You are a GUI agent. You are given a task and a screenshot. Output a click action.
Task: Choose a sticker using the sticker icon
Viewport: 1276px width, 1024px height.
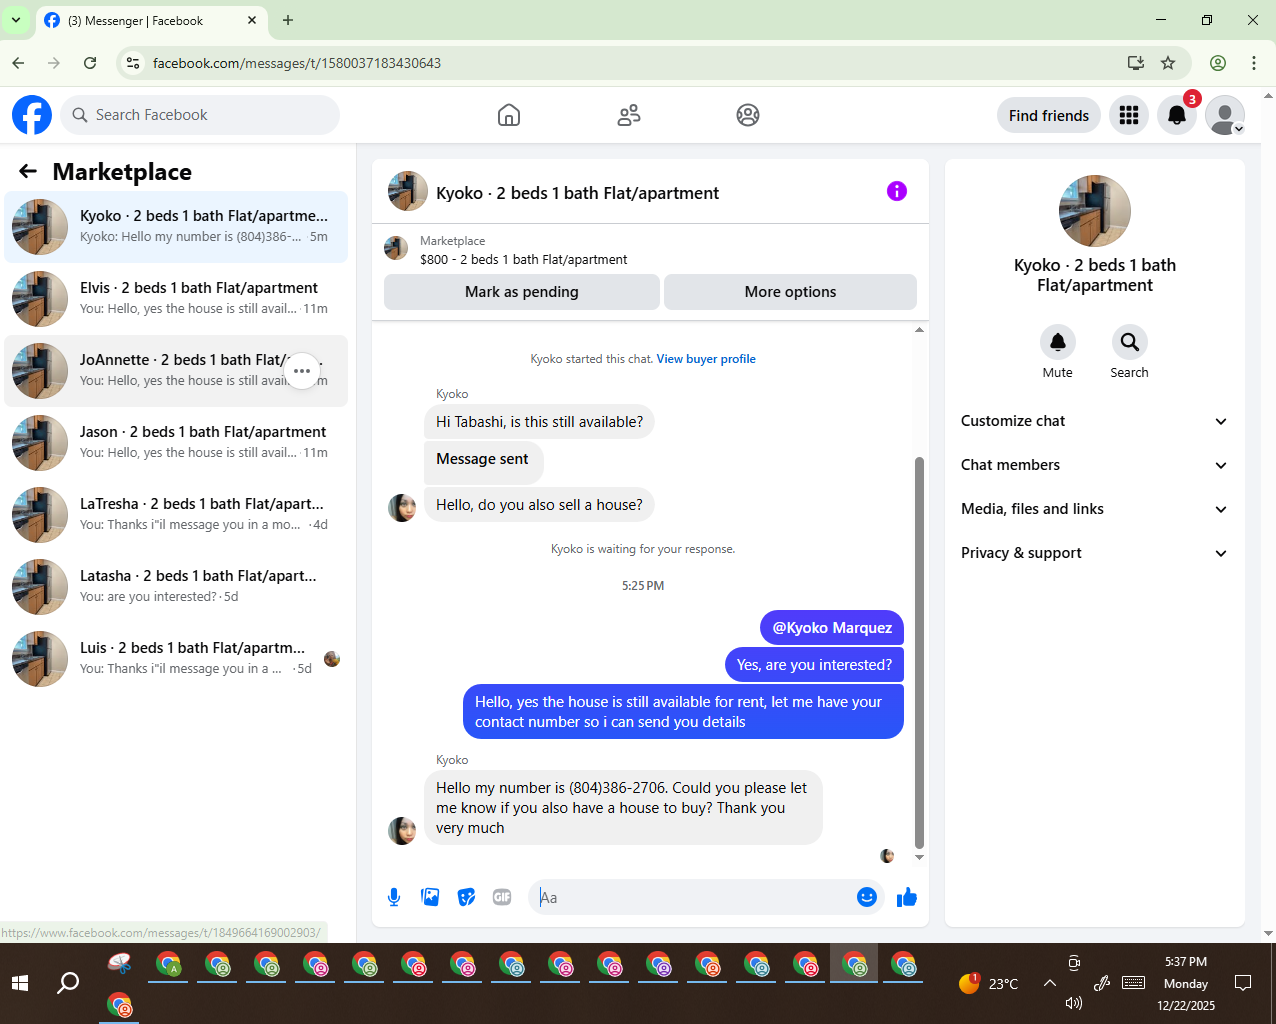coord(466,897)
